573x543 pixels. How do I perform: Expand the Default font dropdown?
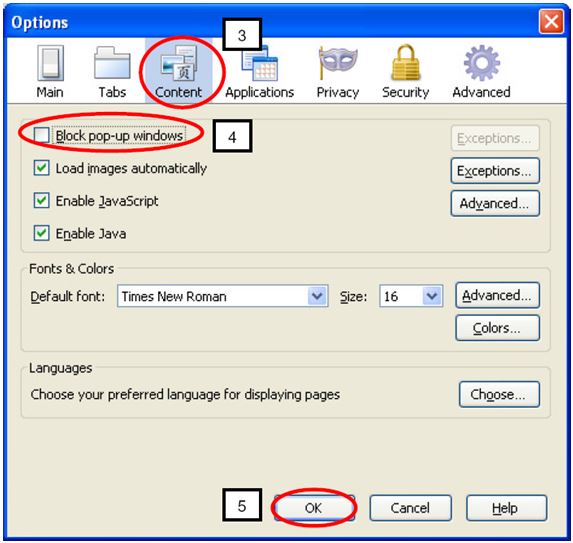pos(223,296)
